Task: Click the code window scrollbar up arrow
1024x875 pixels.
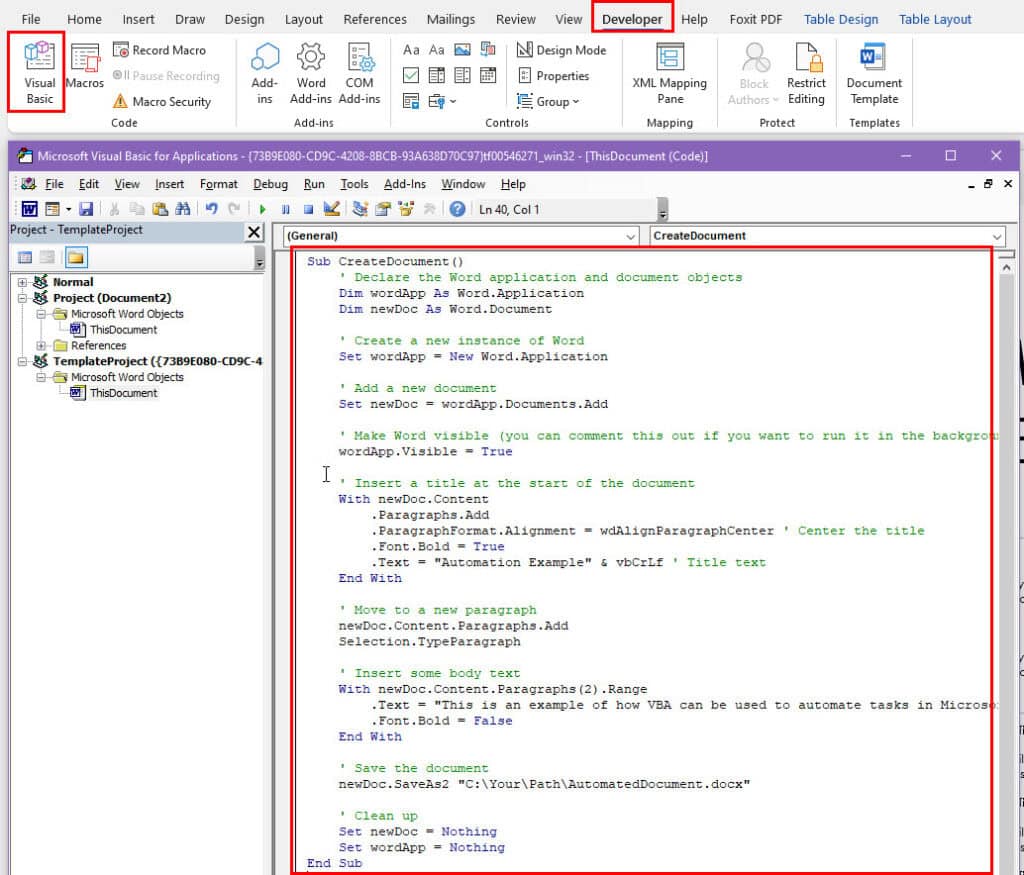Action: (1006, 268)
